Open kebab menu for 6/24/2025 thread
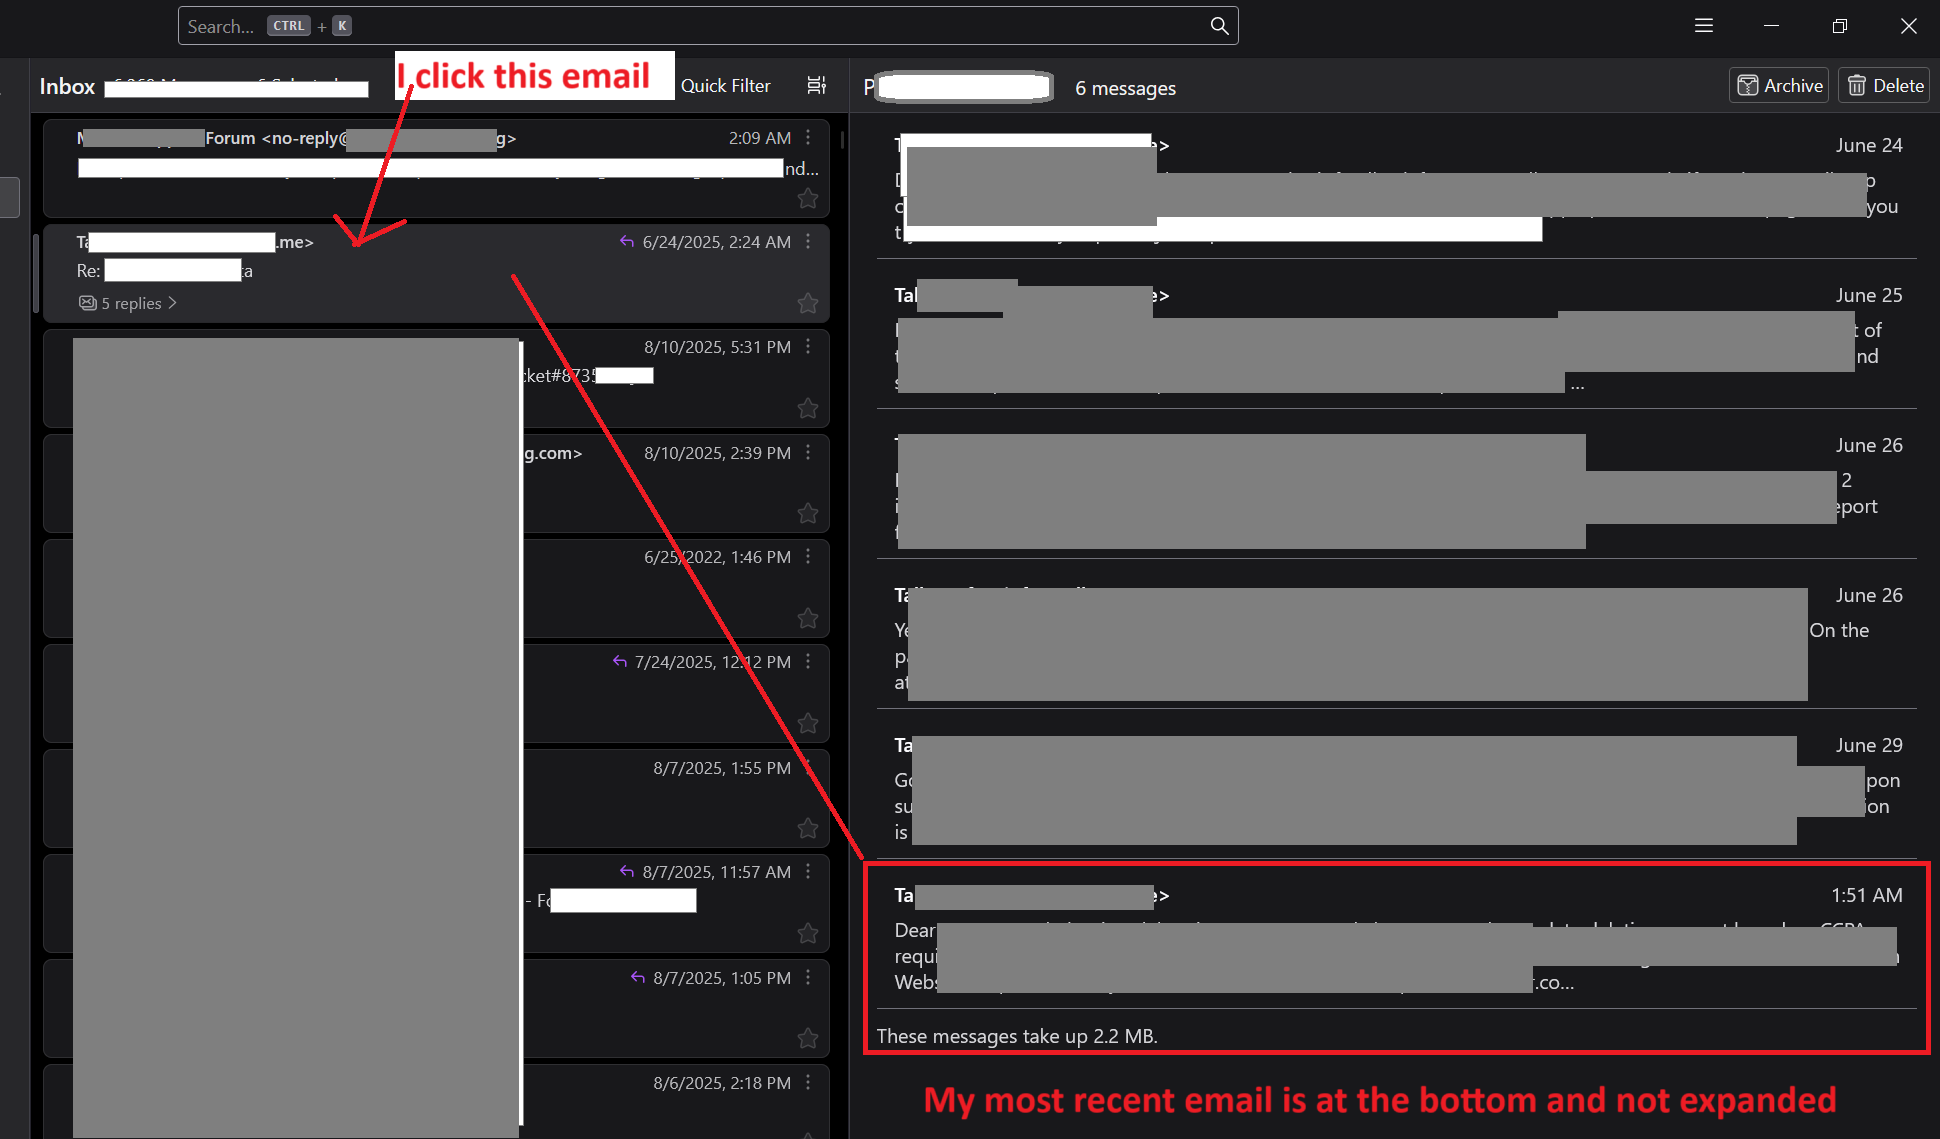 809,242
